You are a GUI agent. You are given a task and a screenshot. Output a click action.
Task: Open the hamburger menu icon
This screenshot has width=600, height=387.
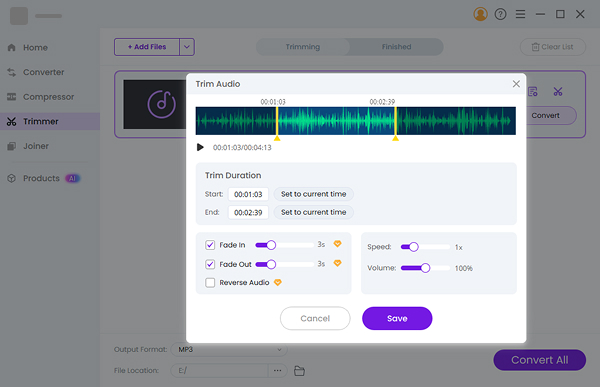(520, 14)
